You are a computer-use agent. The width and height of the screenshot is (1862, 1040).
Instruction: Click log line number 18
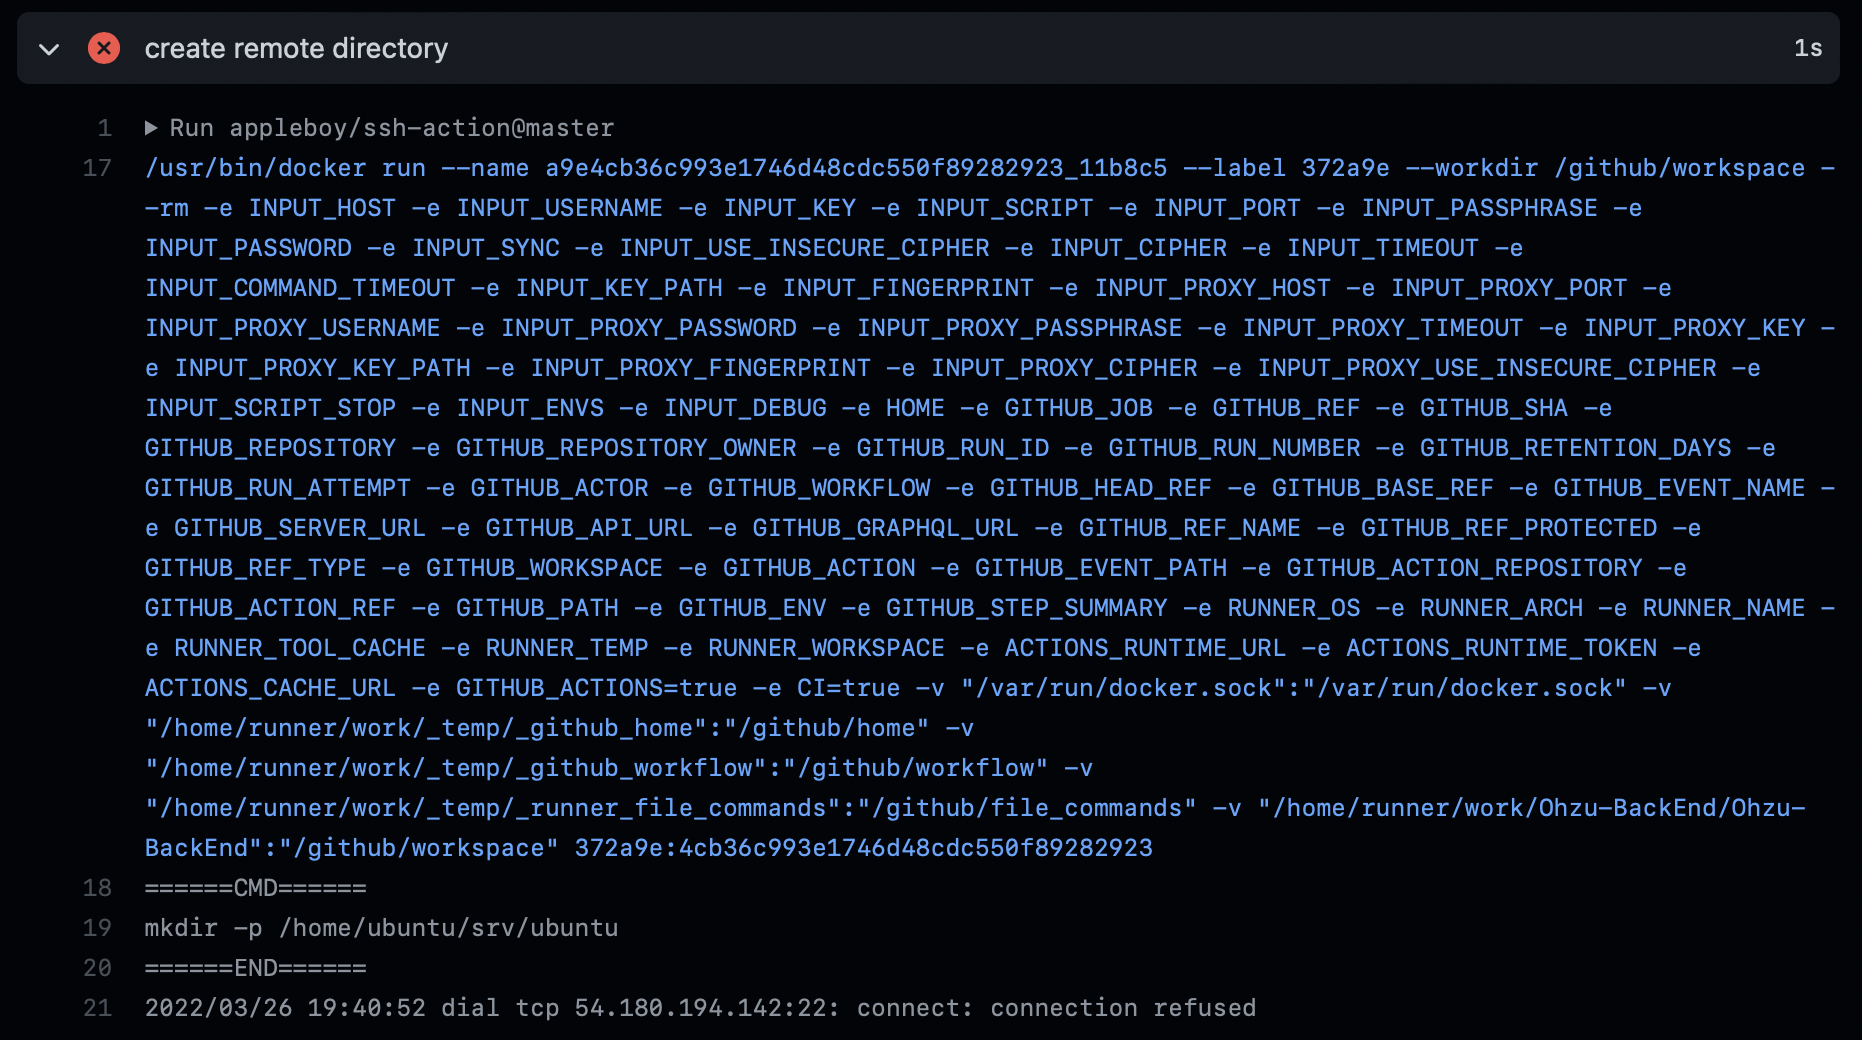point(97,888)
